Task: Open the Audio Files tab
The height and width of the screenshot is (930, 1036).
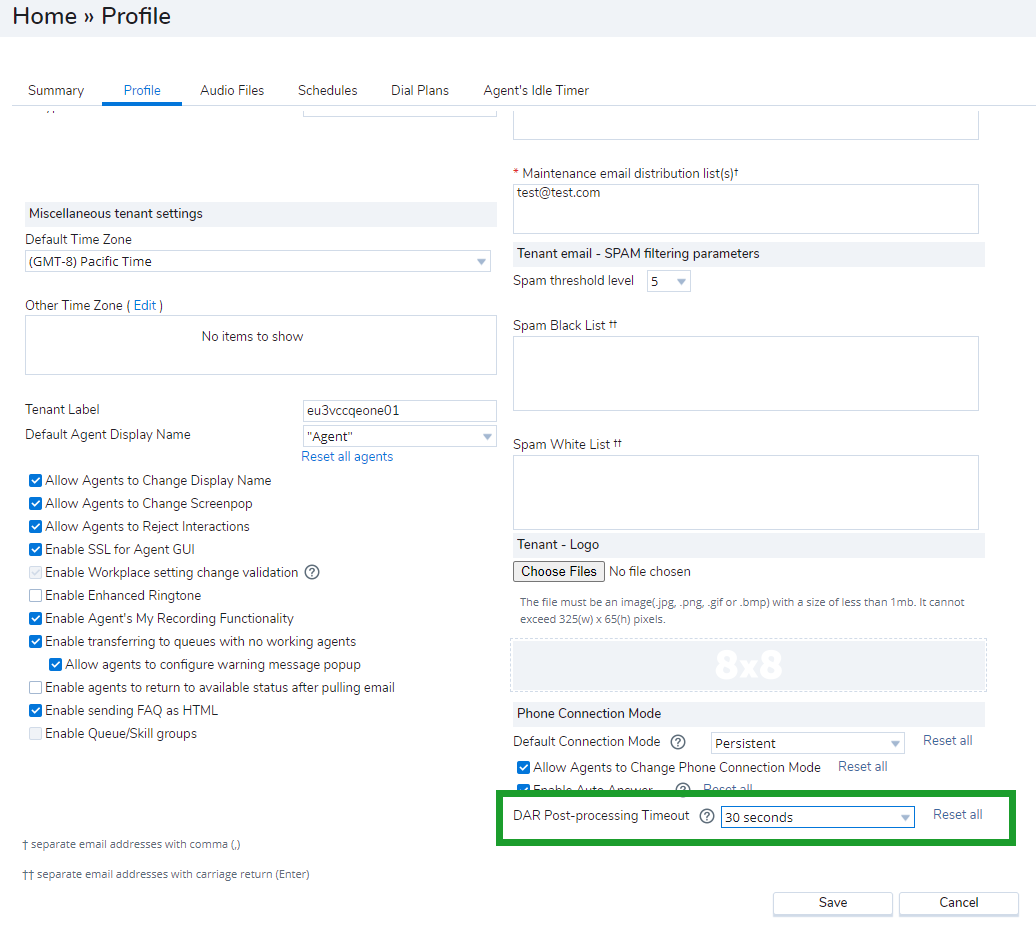Action: (x=232, y=90)
